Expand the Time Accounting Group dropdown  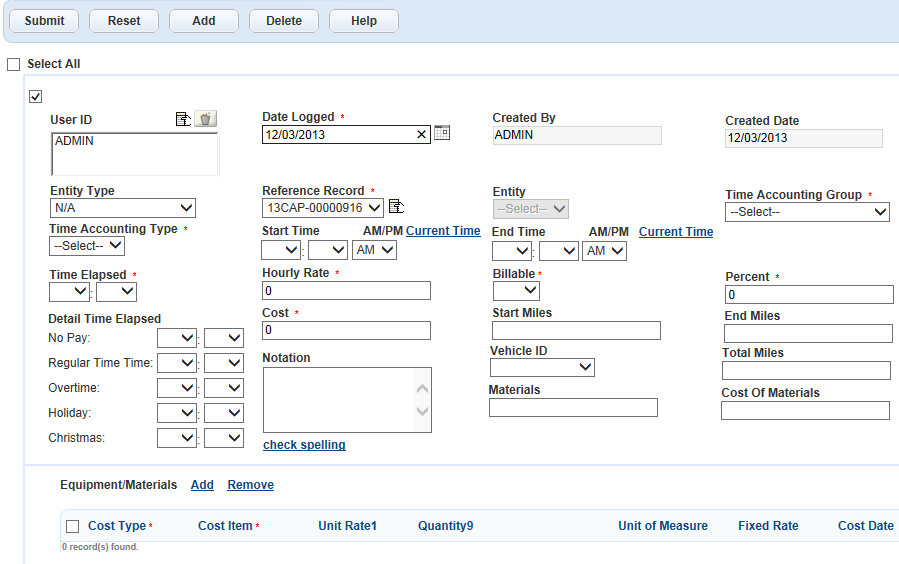(807, 212)
